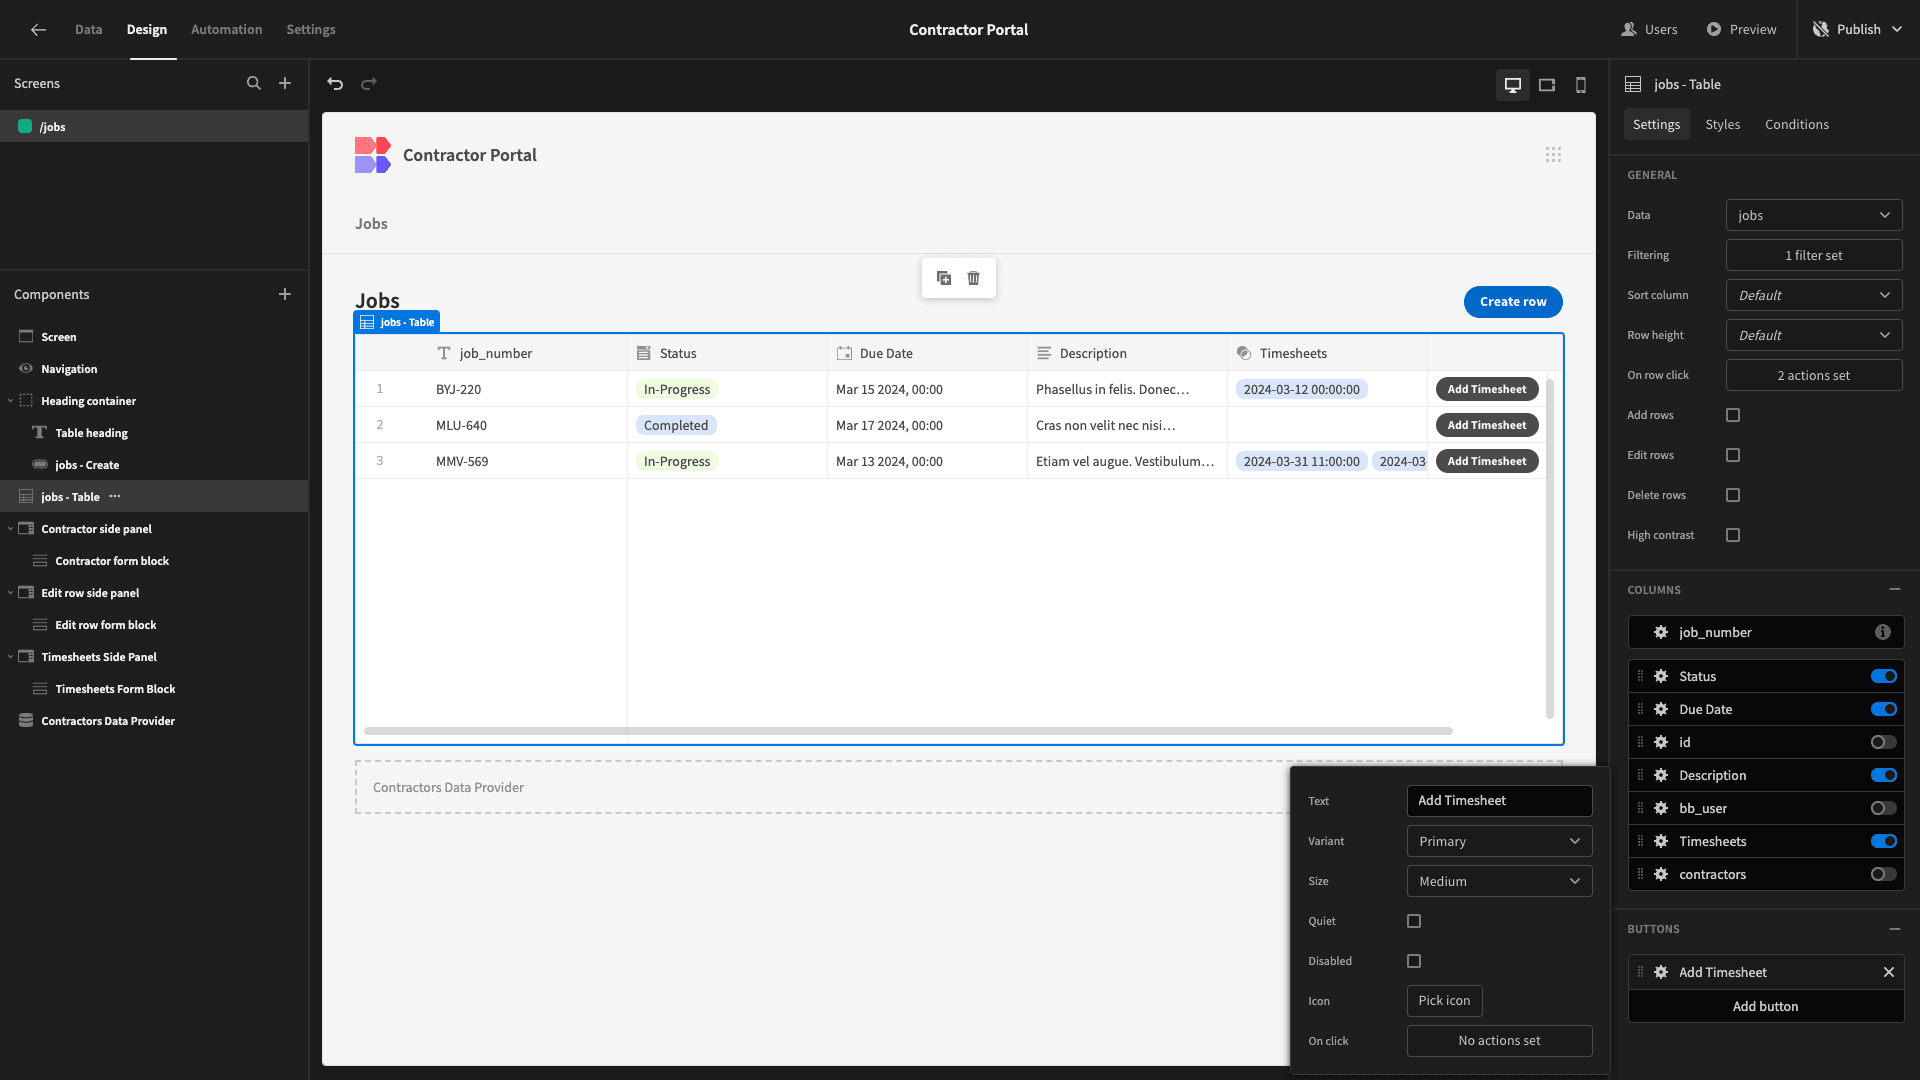The width and height of the screenshot is (1920, 1080).
Task: Click the back arrow icon
Action: 38,30
